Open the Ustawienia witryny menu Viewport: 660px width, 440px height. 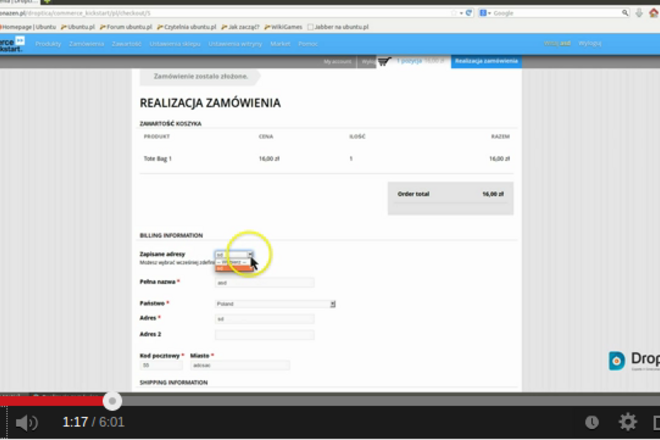[235, 44]
